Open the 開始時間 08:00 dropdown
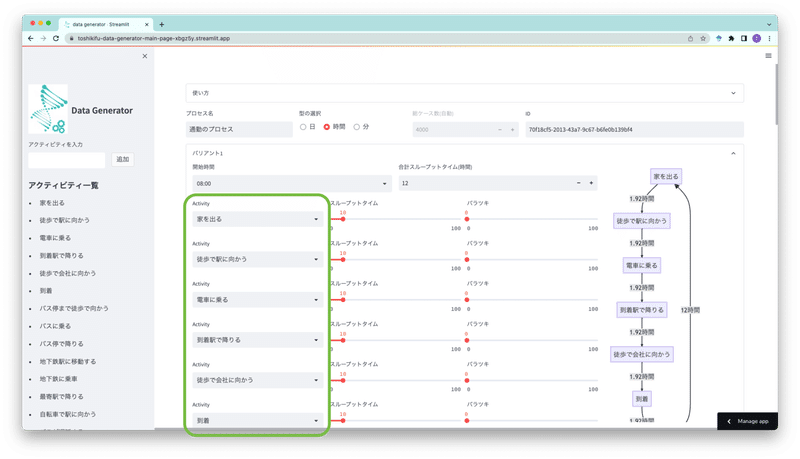The width and height of the screenshot is (800, 459). click(292, 184)
